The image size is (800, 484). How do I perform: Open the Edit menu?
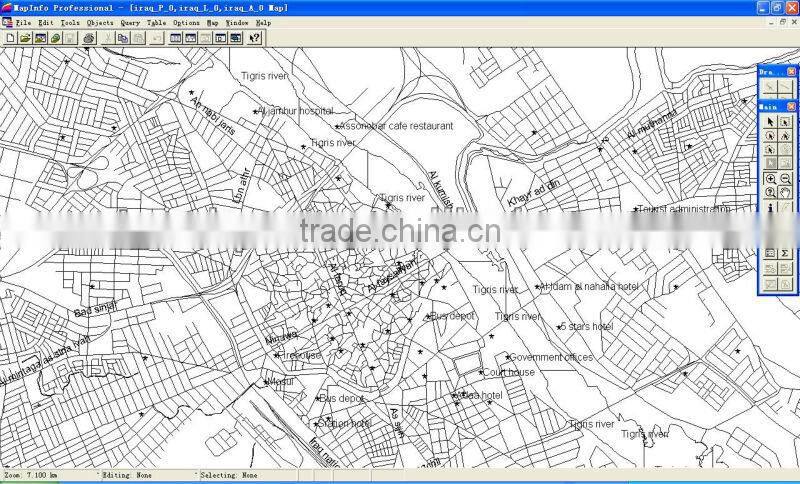pyautogui.click(x=45, y=23)
